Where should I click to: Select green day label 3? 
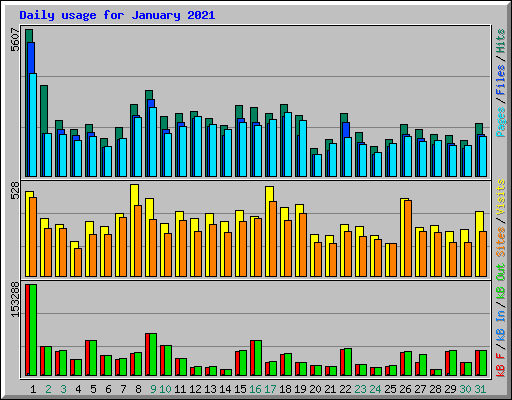pyautogui.click(x=63, y=389)
